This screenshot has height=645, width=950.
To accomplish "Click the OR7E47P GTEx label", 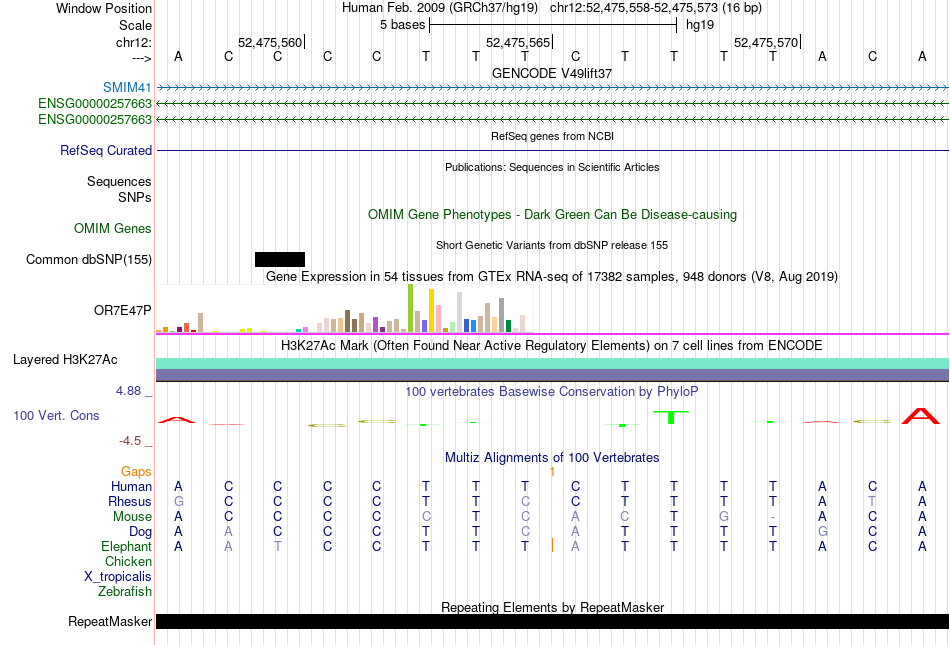I will (122, 310).
